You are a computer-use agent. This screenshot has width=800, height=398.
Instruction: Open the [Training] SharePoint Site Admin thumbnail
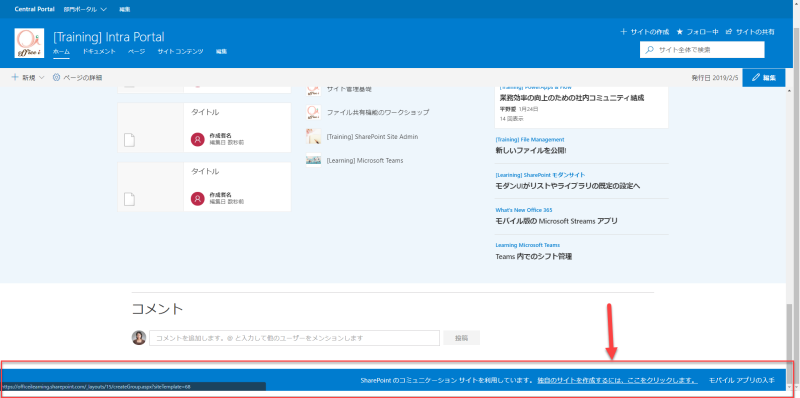click(313, 136)
